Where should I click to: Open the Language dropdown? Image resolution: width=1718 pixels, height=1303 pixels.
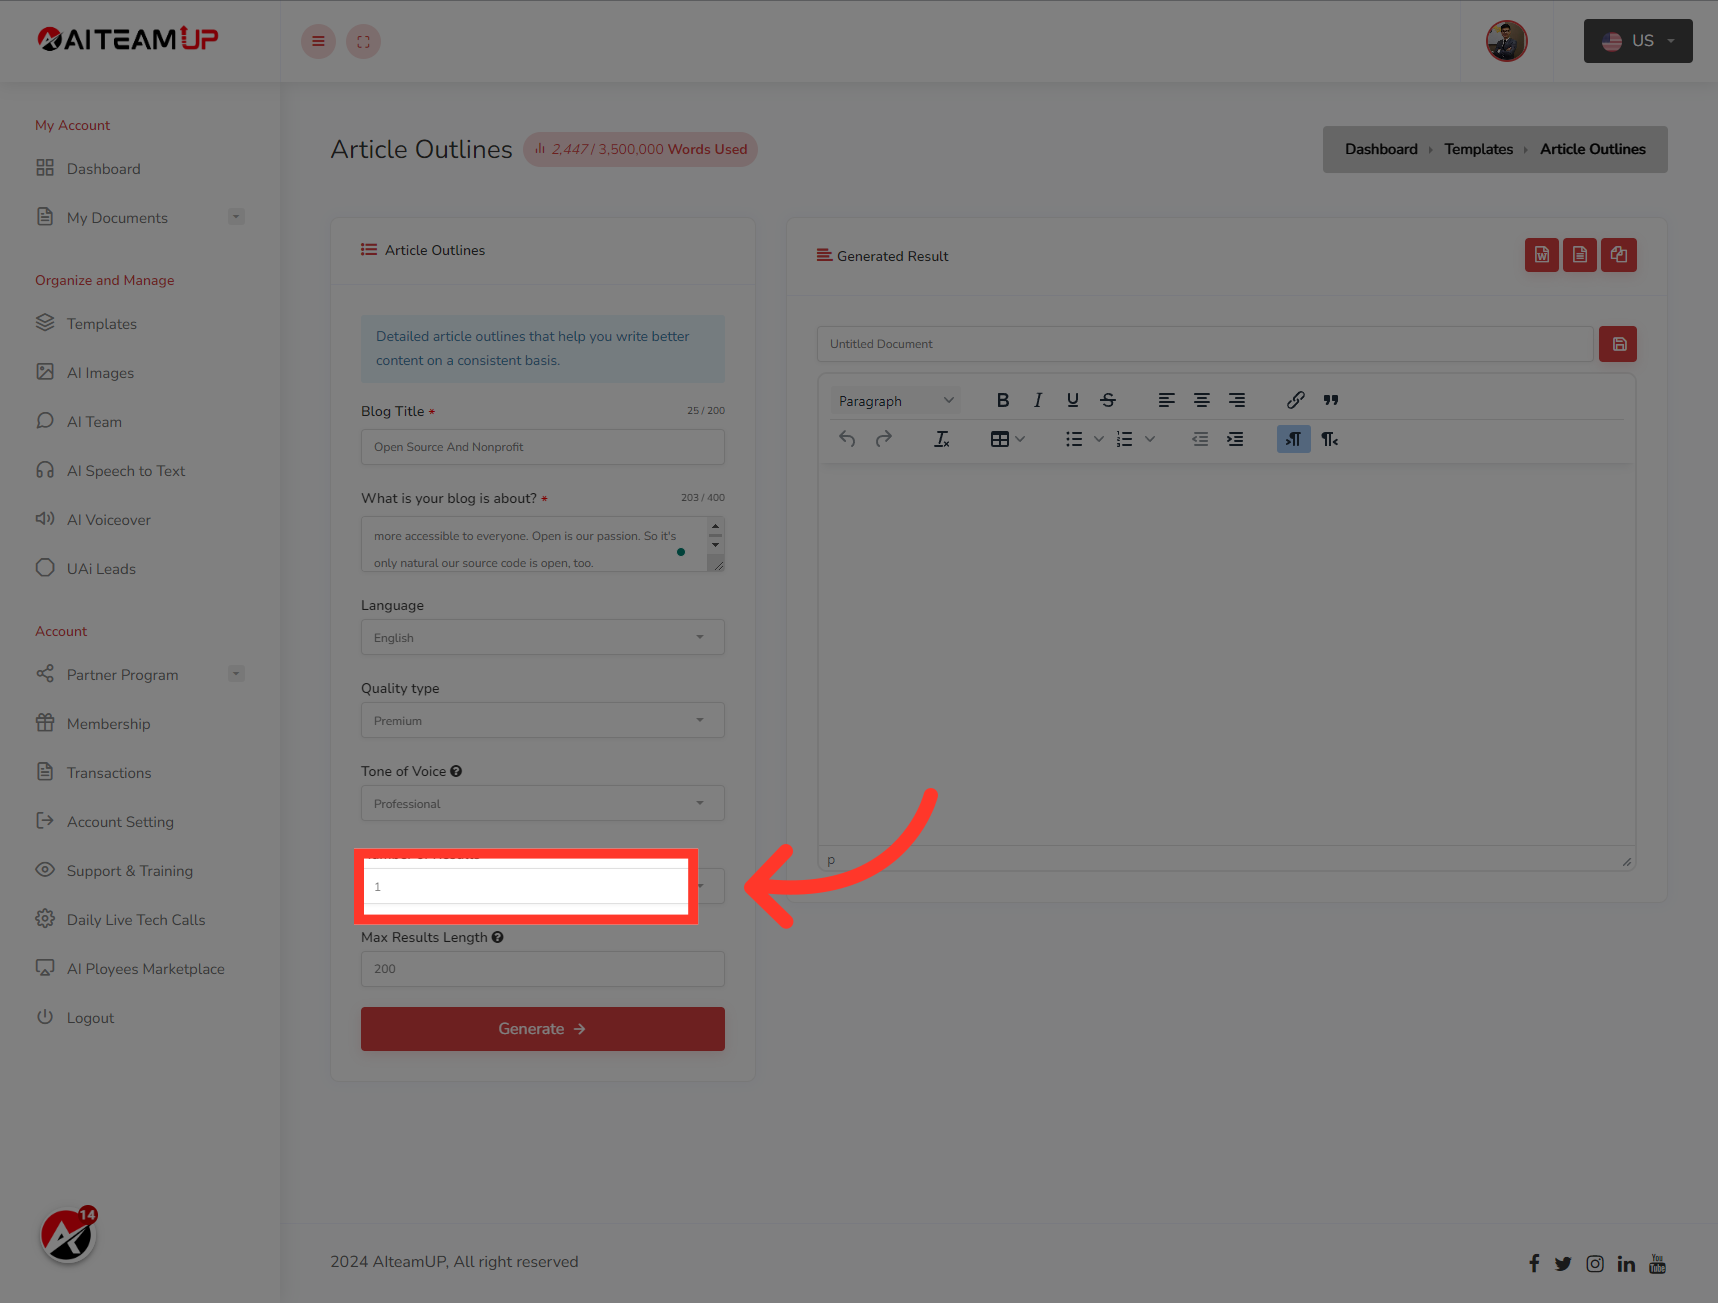[x=542, y=637]
